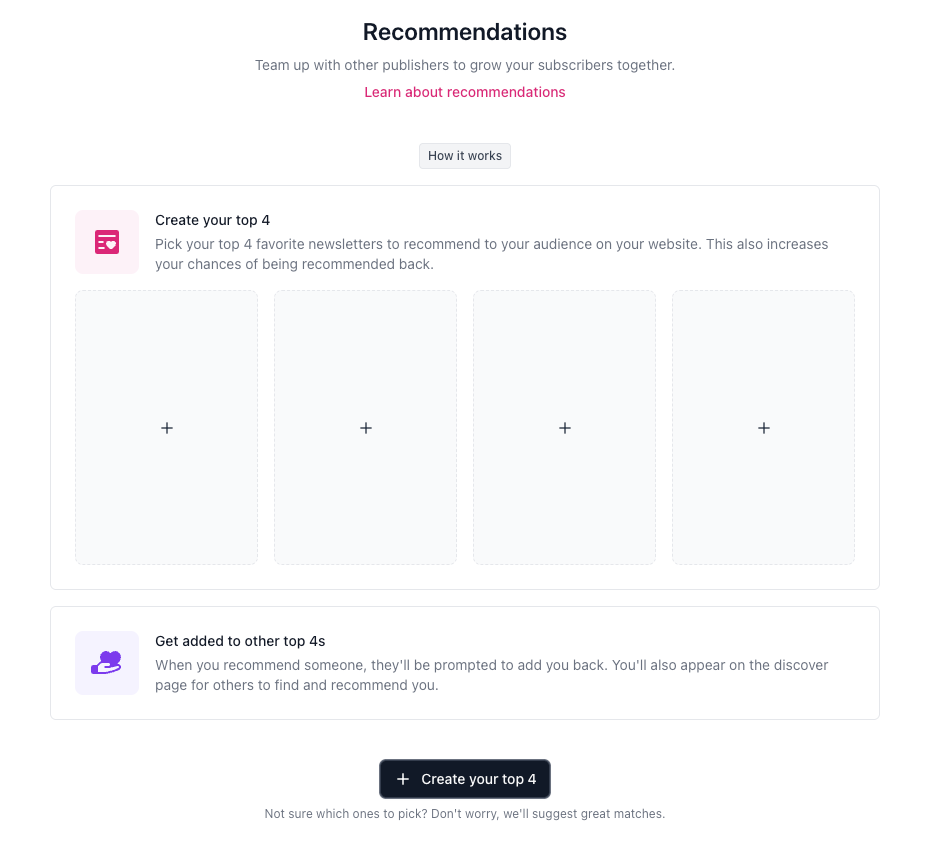Image resolution: width=934 pixels, height=842 pixels.
Task: Click the plus icon inside the dark button
Action: [403, 779]
